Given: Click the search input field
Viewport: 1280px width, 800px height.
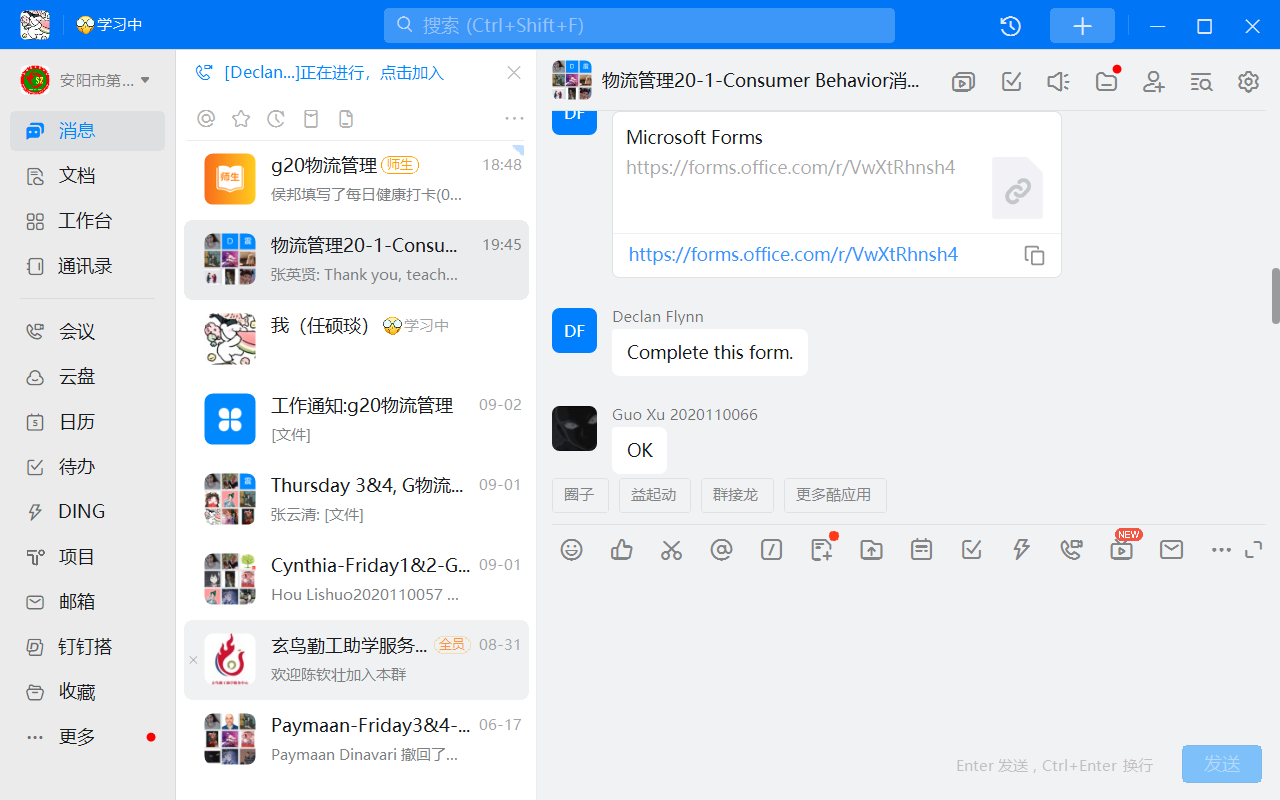Looking at the screenshot, I should 639,26.
